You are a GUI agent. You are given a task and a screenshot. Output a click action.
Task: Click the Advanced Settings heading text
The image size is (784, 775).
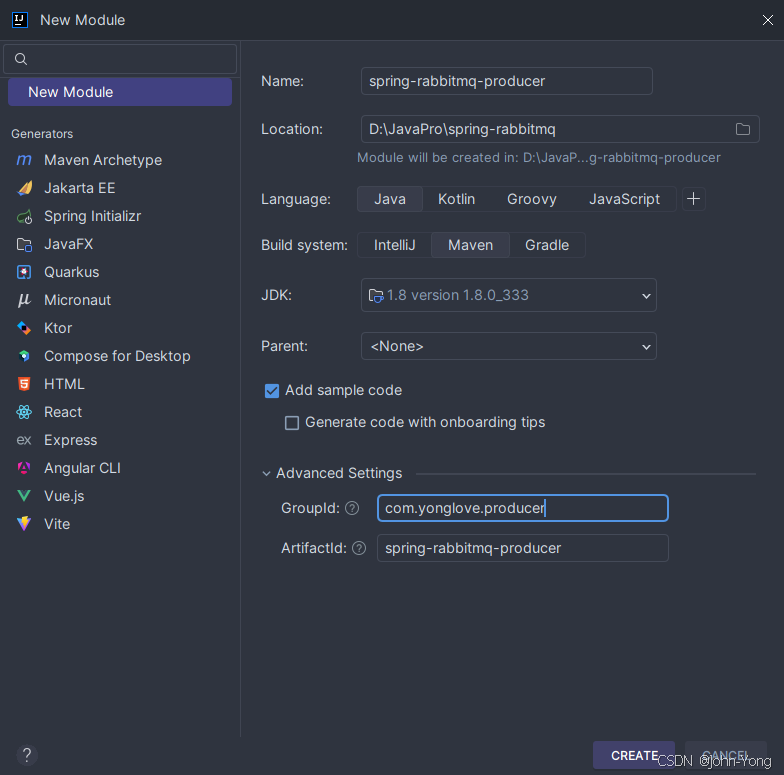339,473
